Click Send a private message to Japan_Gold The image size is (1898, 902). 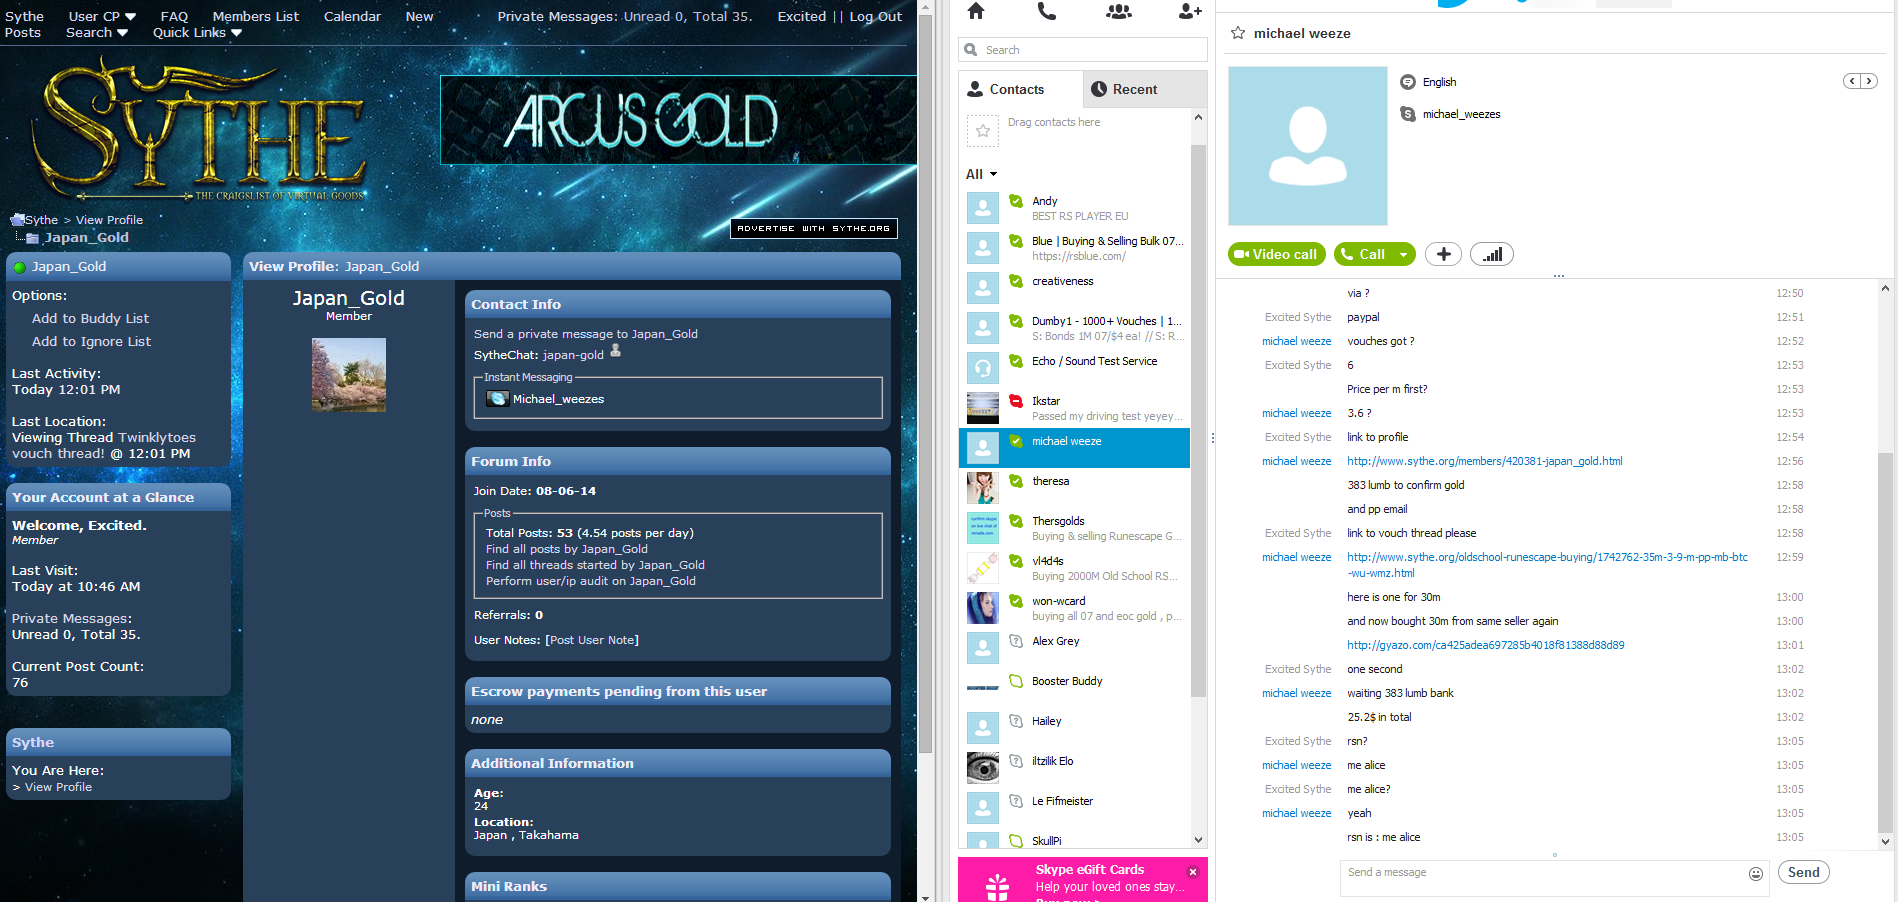point(585,334)
